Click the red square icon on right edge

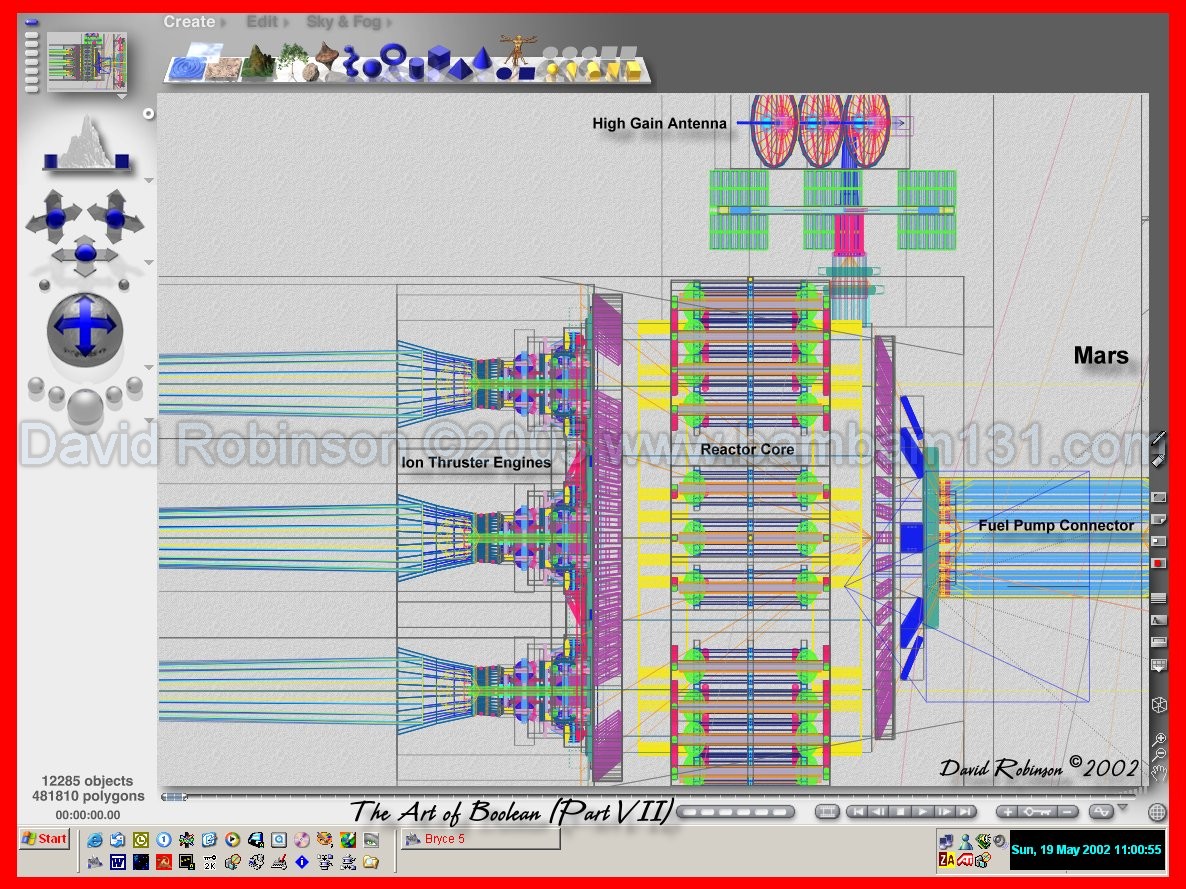[1158, 564]
